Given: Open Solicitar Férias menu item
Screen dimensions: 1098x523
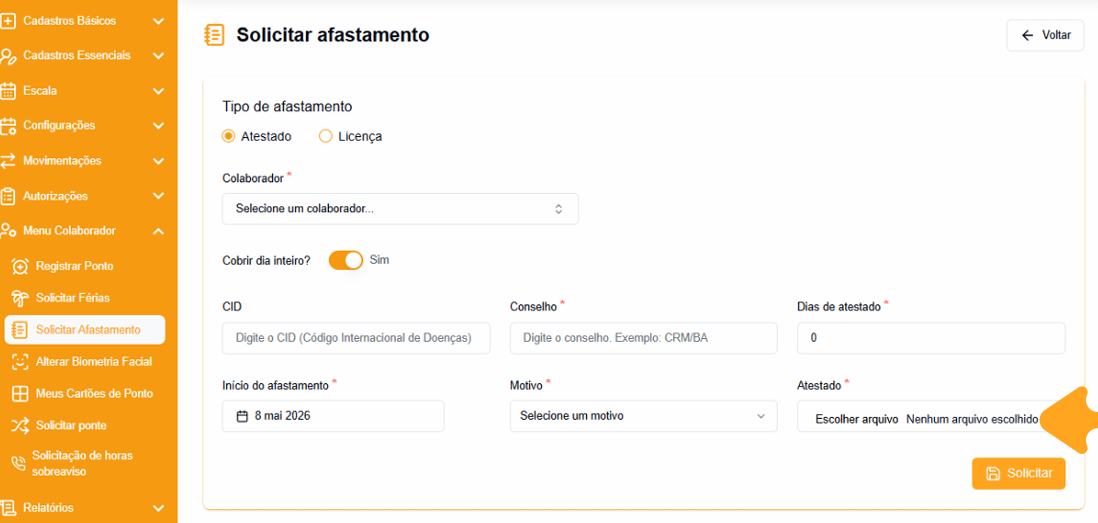Looking at the screenshot, I should click(x=85, y=298).
